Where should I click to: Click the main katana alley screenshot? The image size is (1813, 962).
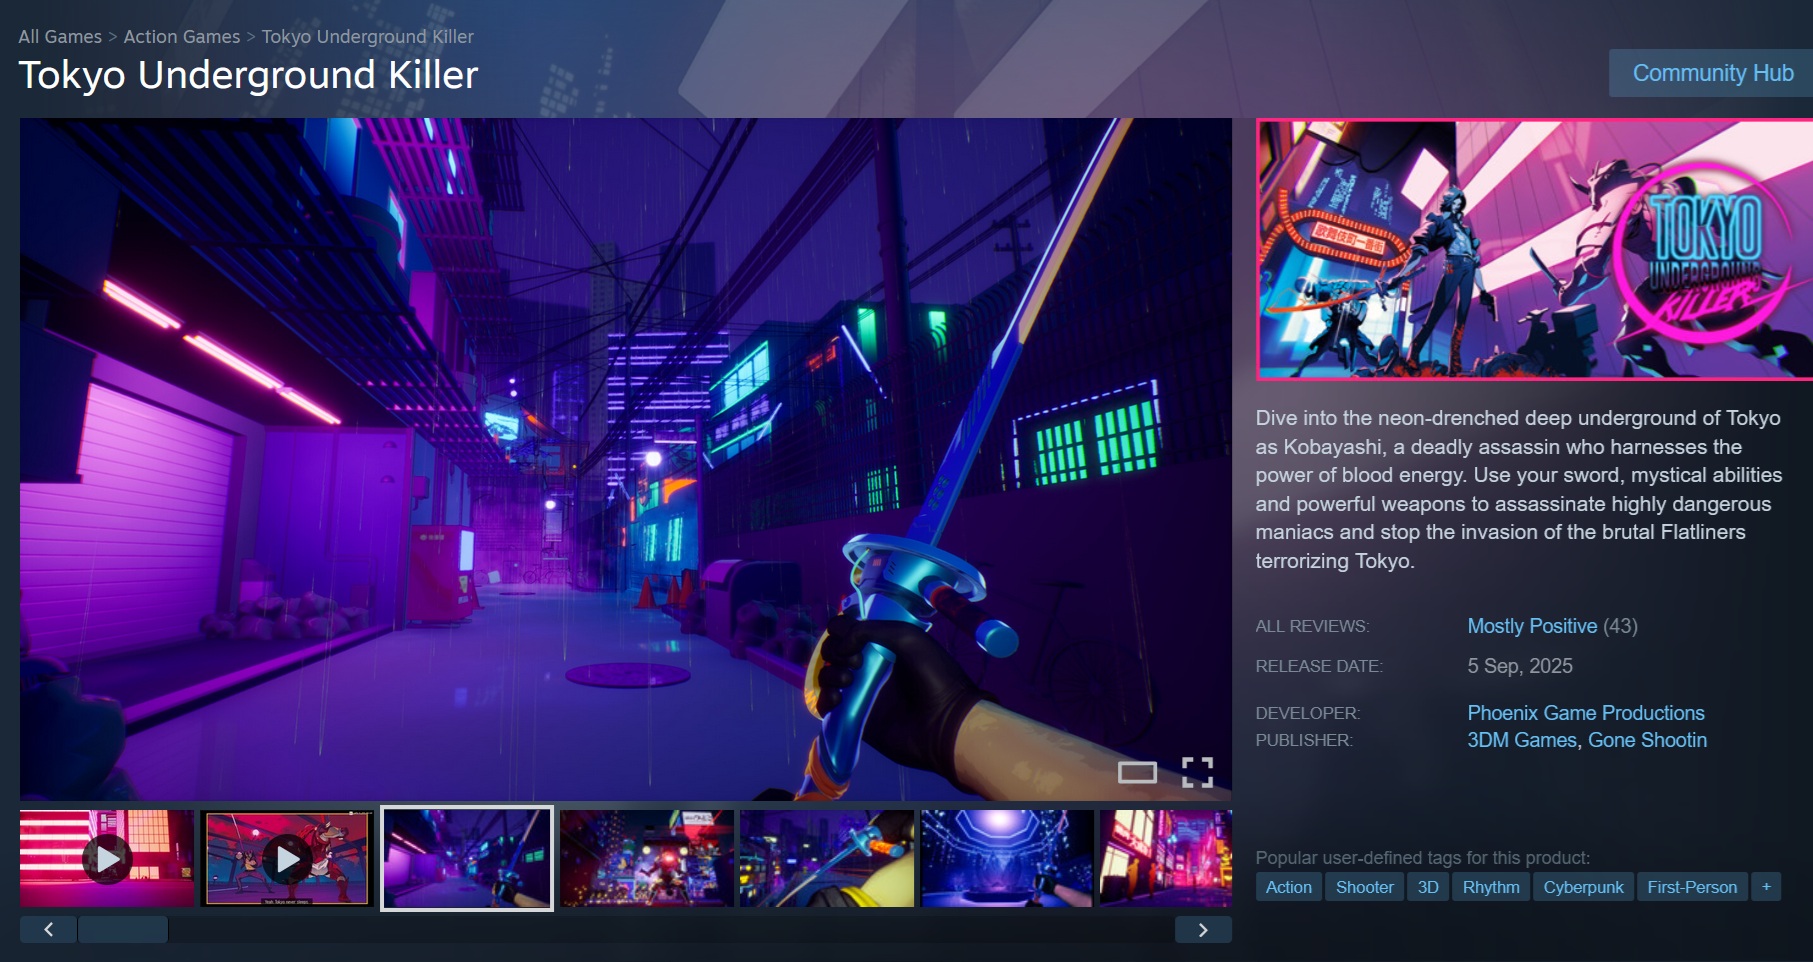[626, 459]
